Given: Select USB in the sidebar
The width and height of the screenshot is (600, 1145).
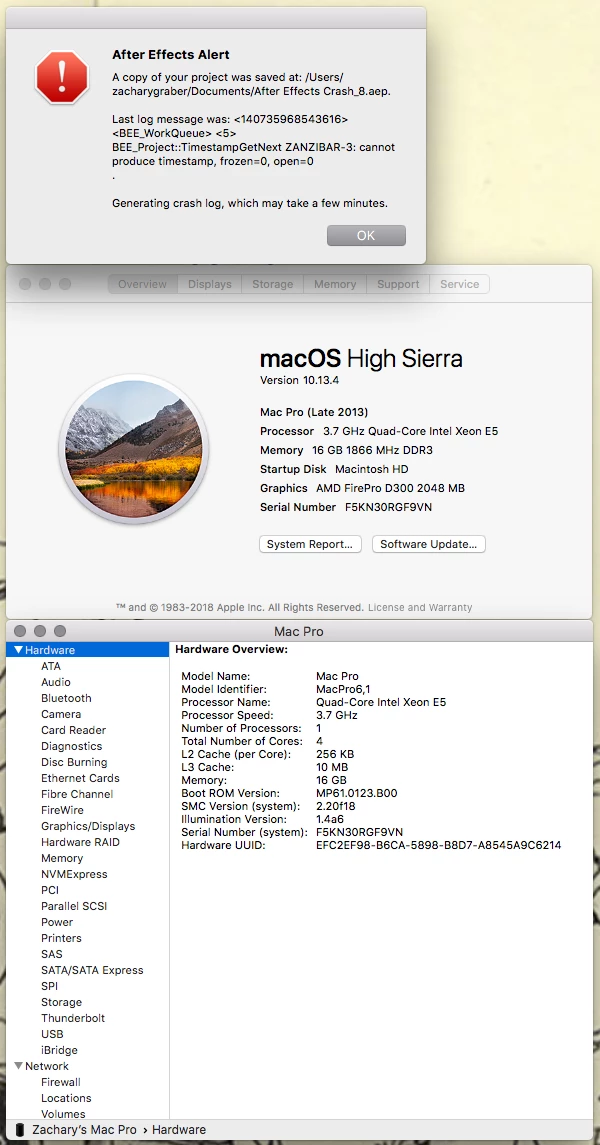Looking at the screenshot, I should [52, 1034].
